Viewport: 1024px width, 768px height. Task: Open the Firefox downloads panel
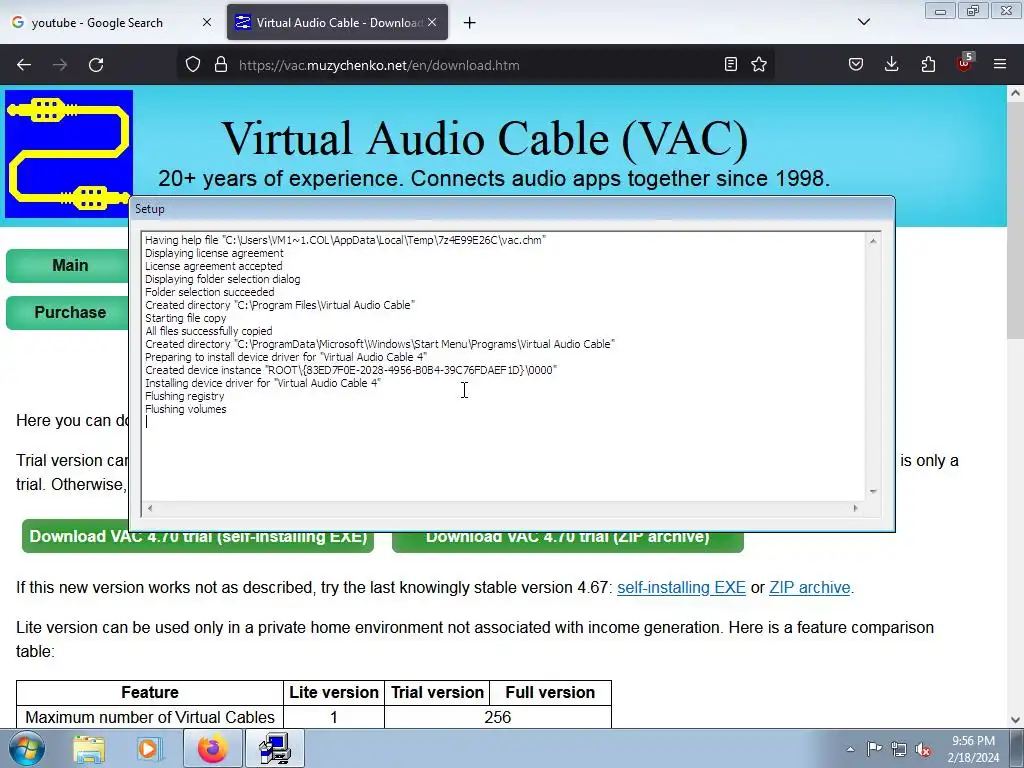coord(891,64)
